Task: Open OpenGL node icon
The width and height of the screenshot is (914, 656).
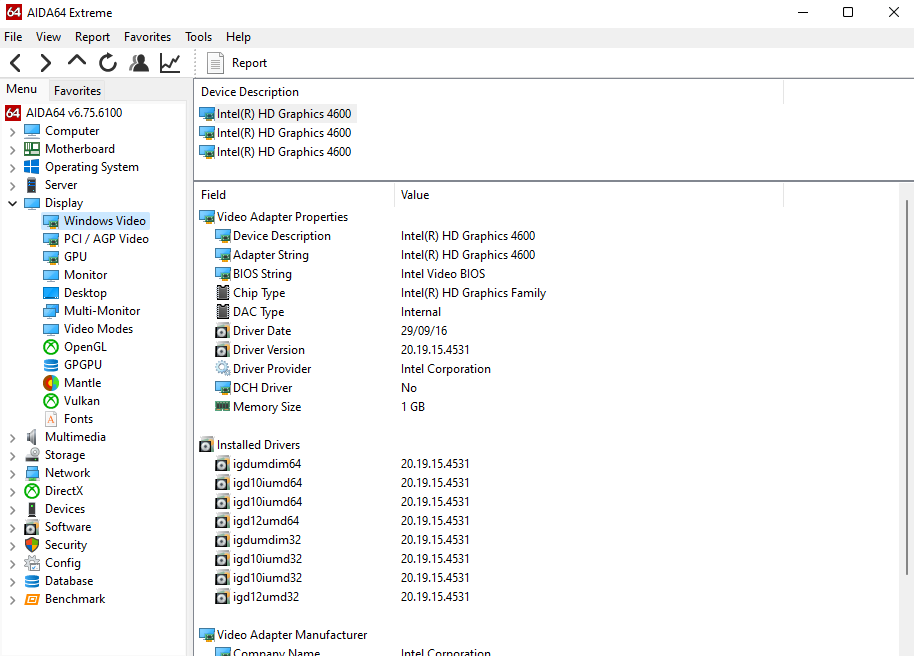Action: click(51, 347)
